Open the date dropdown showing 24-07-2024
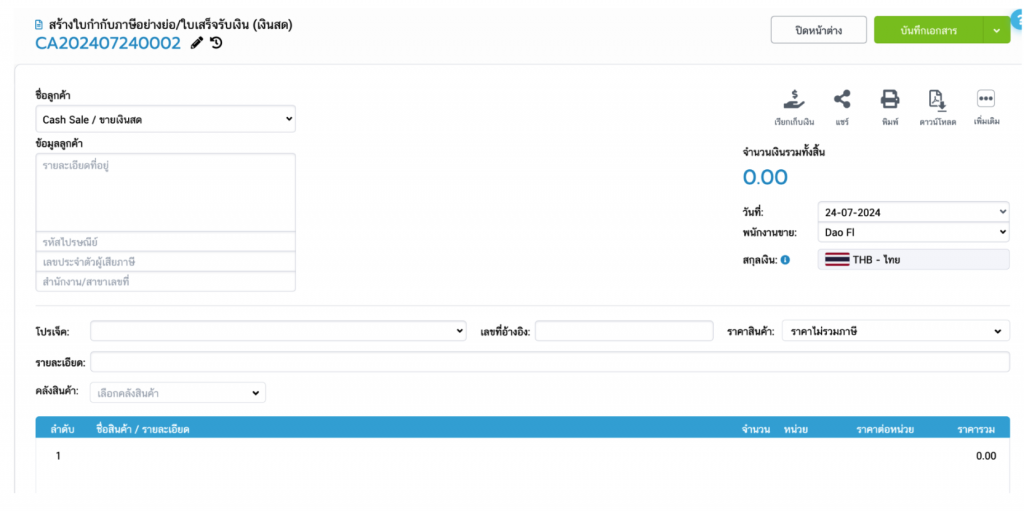 [913, 212]
